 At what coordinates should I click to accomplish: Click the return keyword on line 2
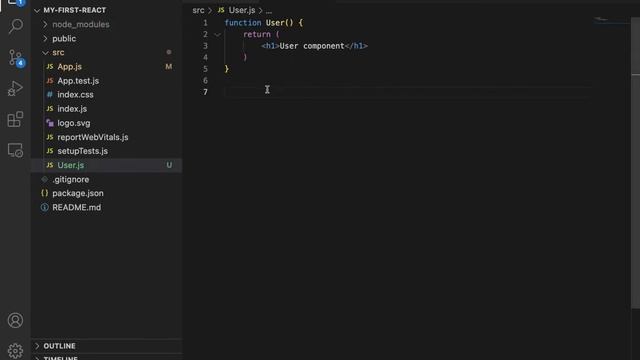tap(257, 35)
